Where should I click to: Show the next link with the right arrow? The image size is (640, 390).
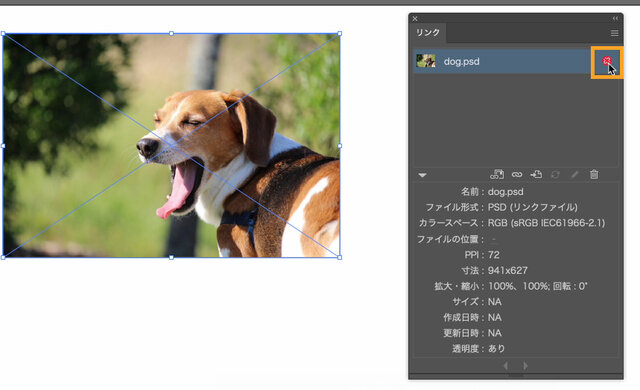[x=525, y=366]
